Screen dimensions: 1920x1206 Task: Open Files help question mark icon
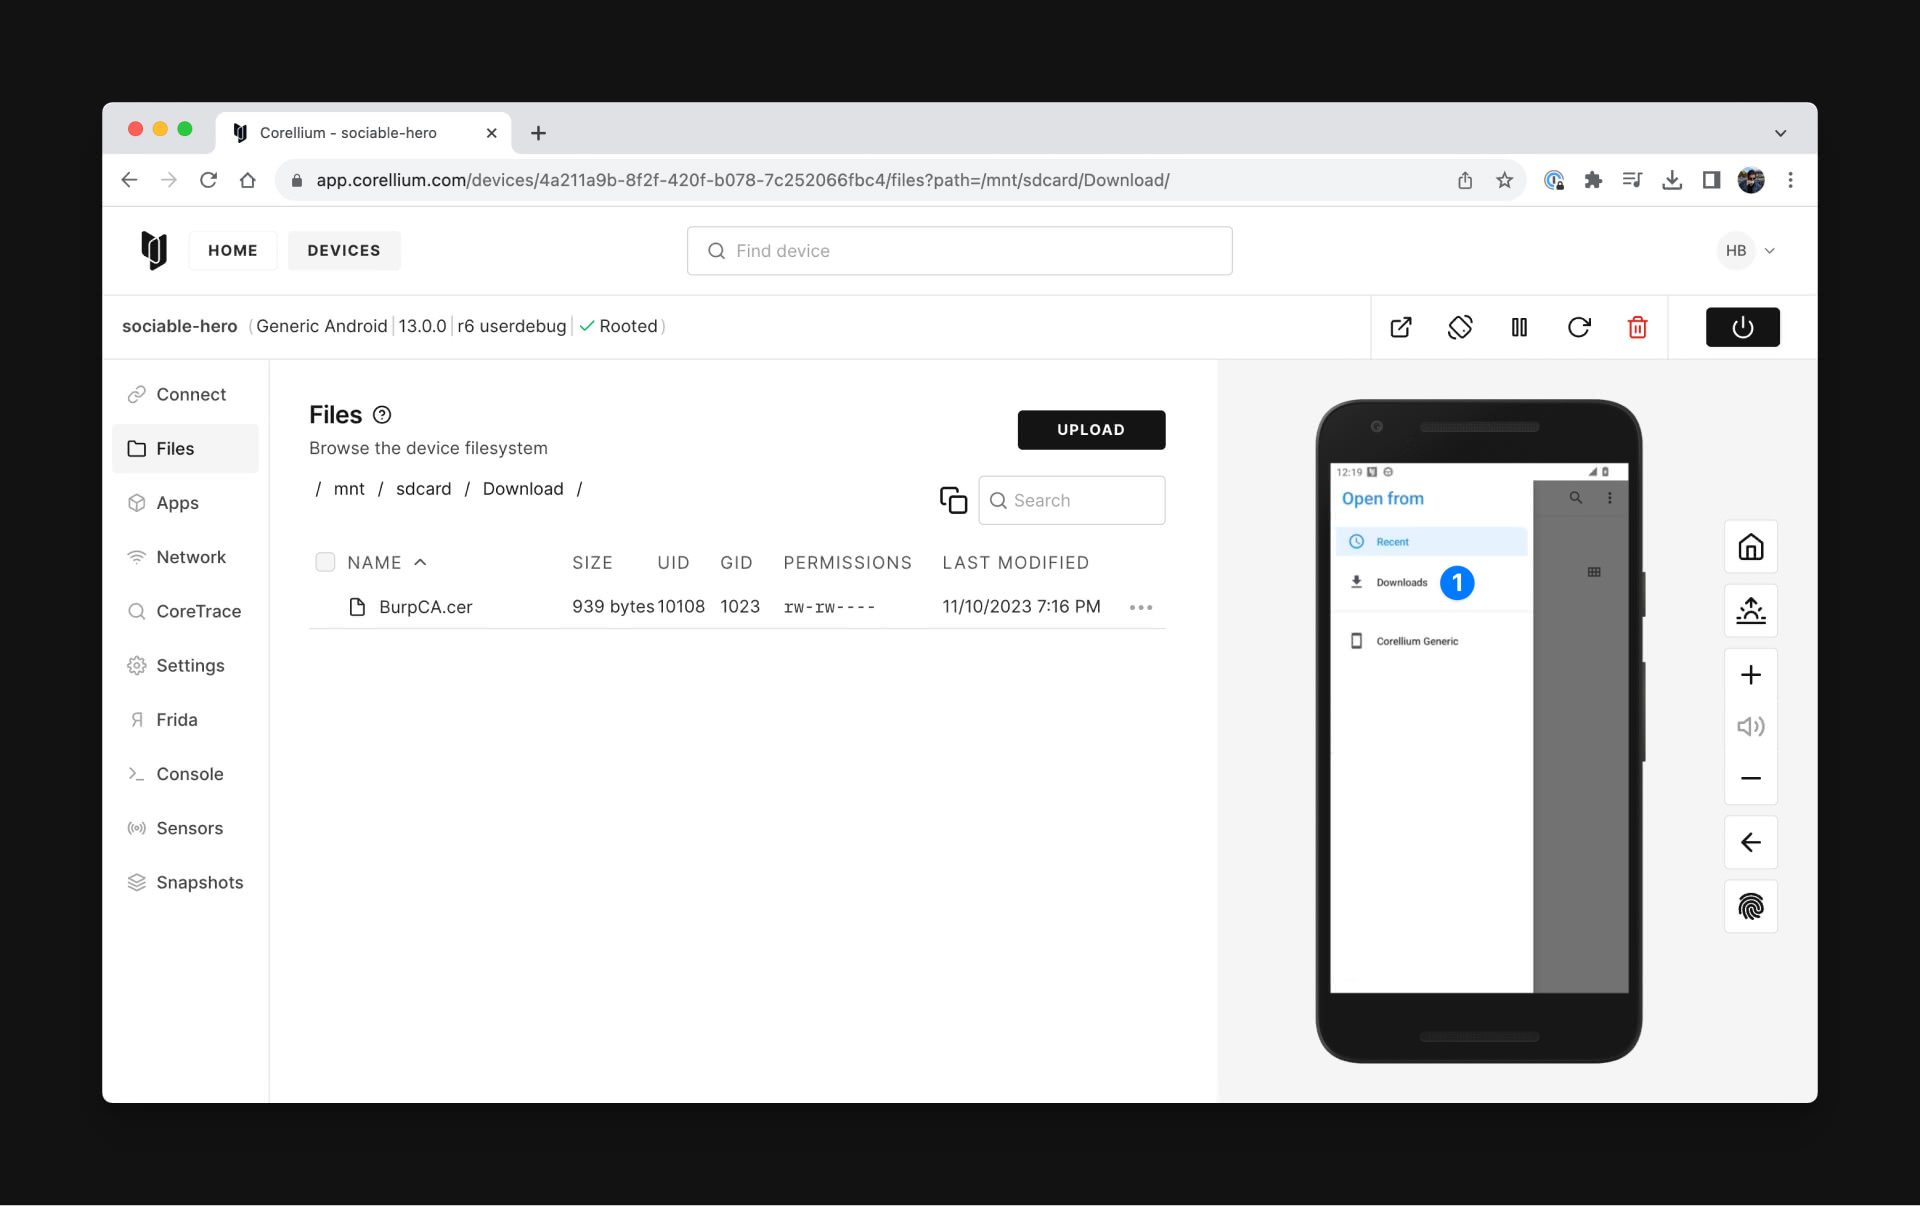pyautogui.click(x=382, y=415)
